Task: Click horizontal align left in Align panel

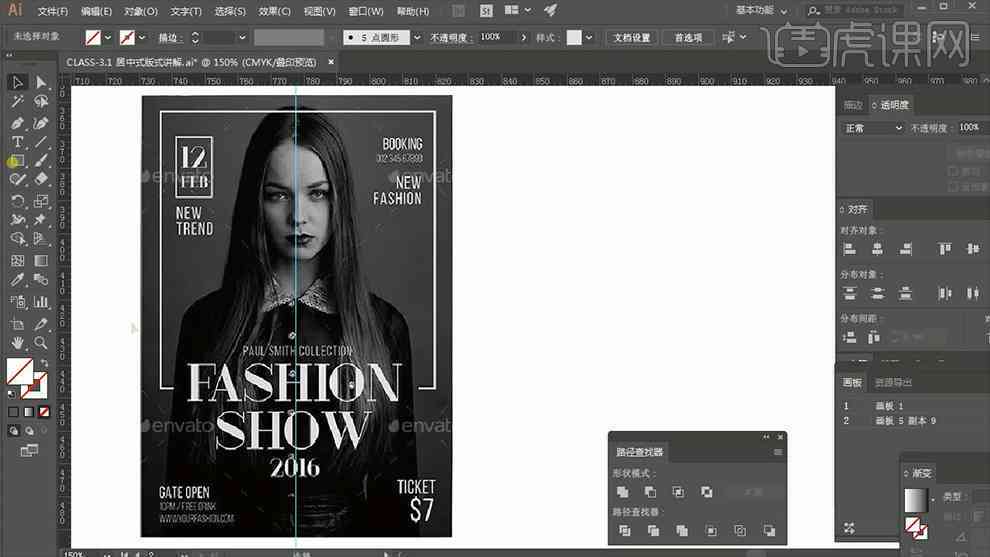Action: pos(850,249)
